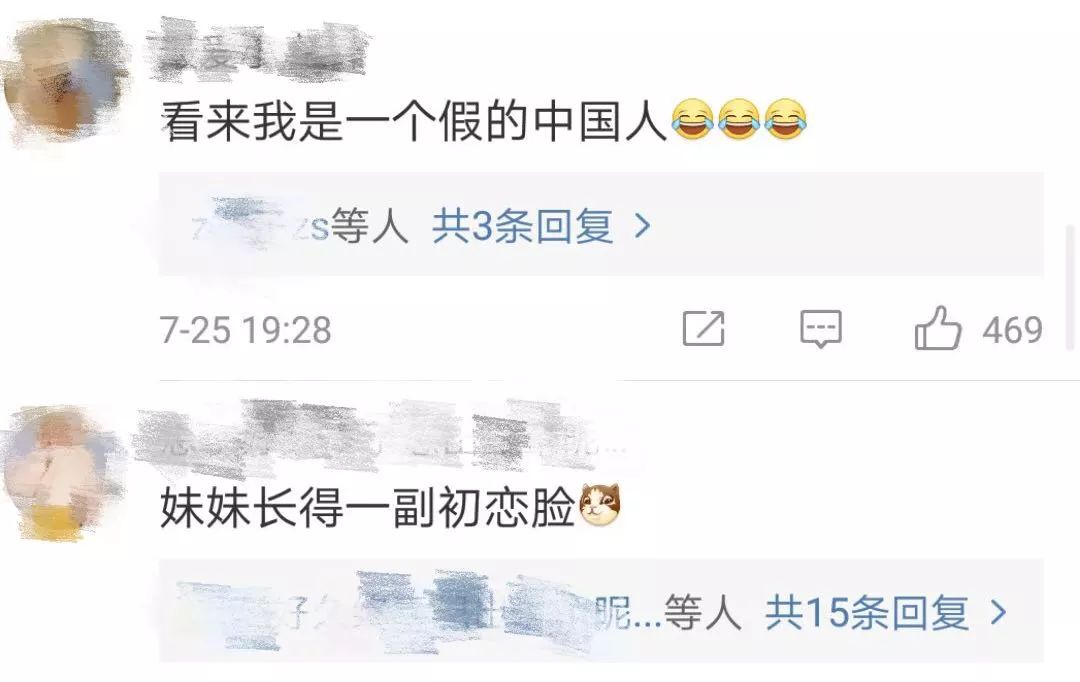This screenshot has height=682, width=1080.
Task: Expand replies via chevron after 共15条回复
Action: pyautogui.click(x=998, y=612)
